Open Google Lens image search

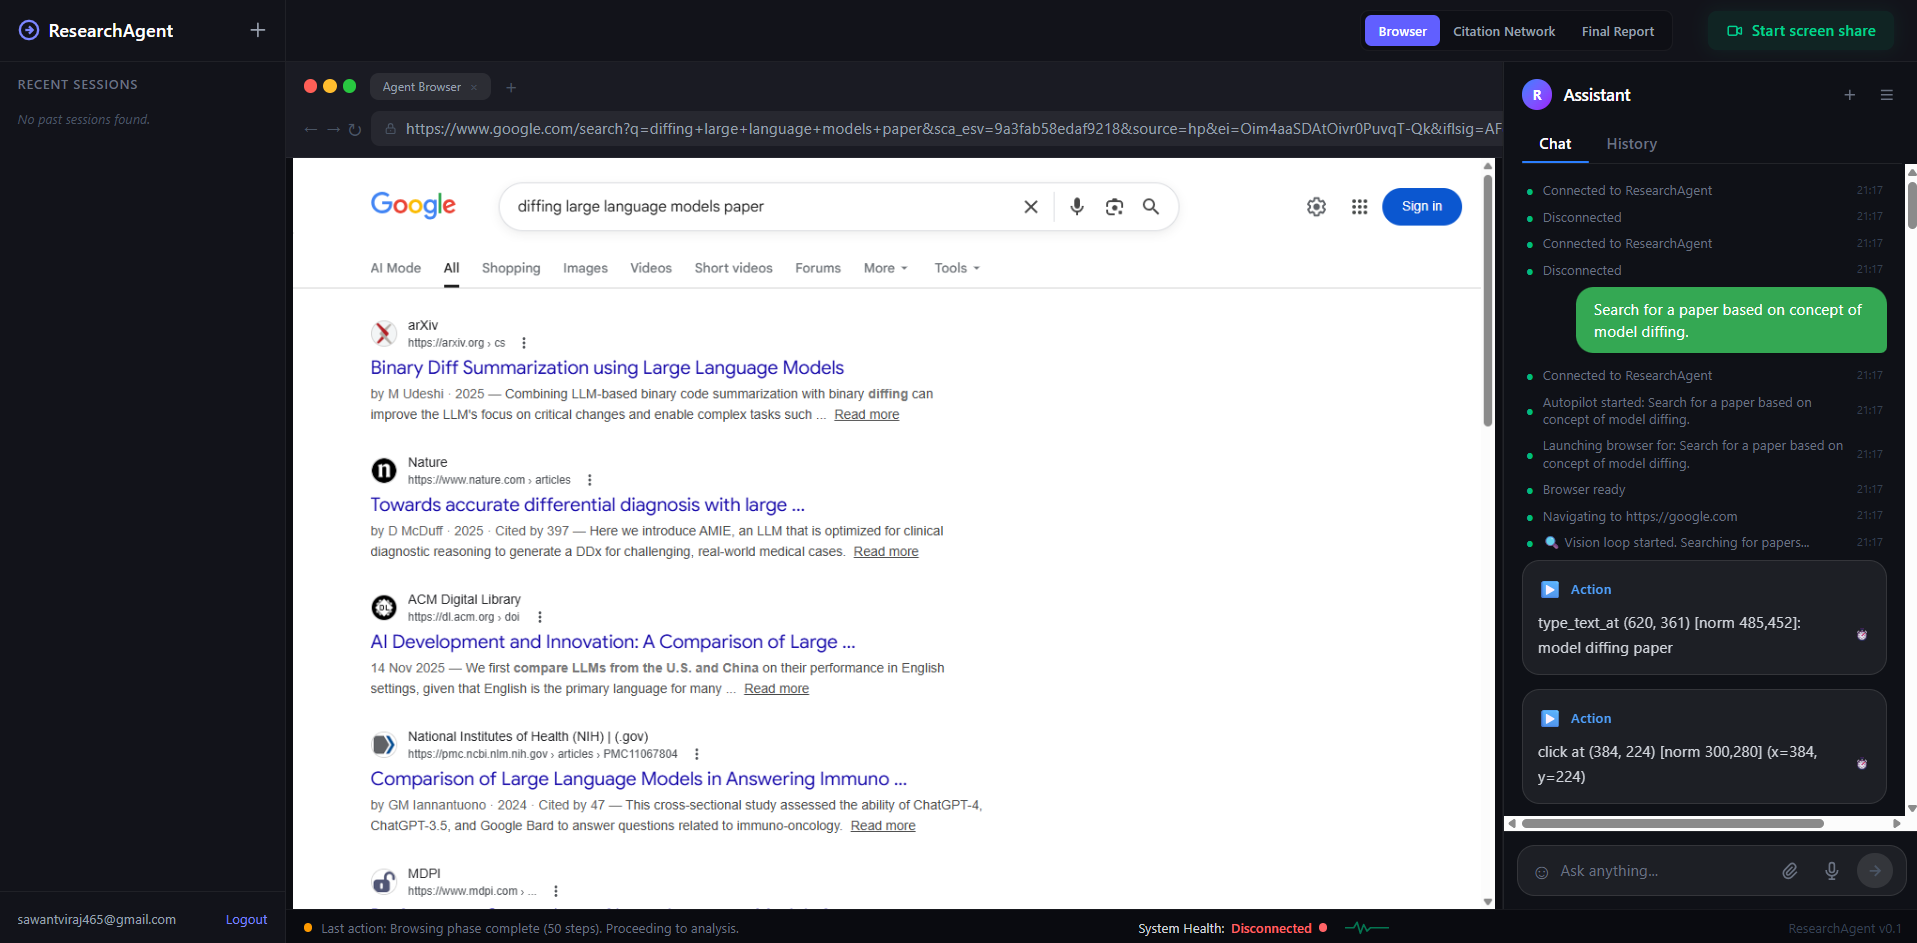coord(1114,207)
